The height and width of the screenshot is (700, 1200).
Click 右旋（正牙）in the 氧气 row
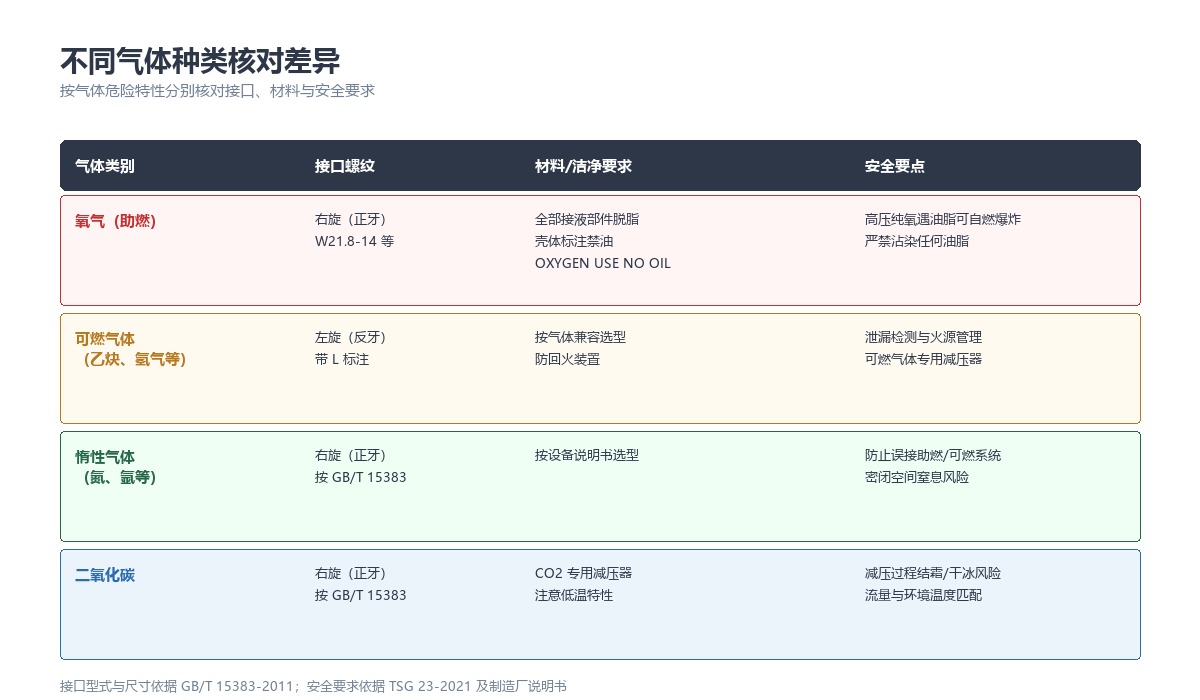click(x=350, y=219)
